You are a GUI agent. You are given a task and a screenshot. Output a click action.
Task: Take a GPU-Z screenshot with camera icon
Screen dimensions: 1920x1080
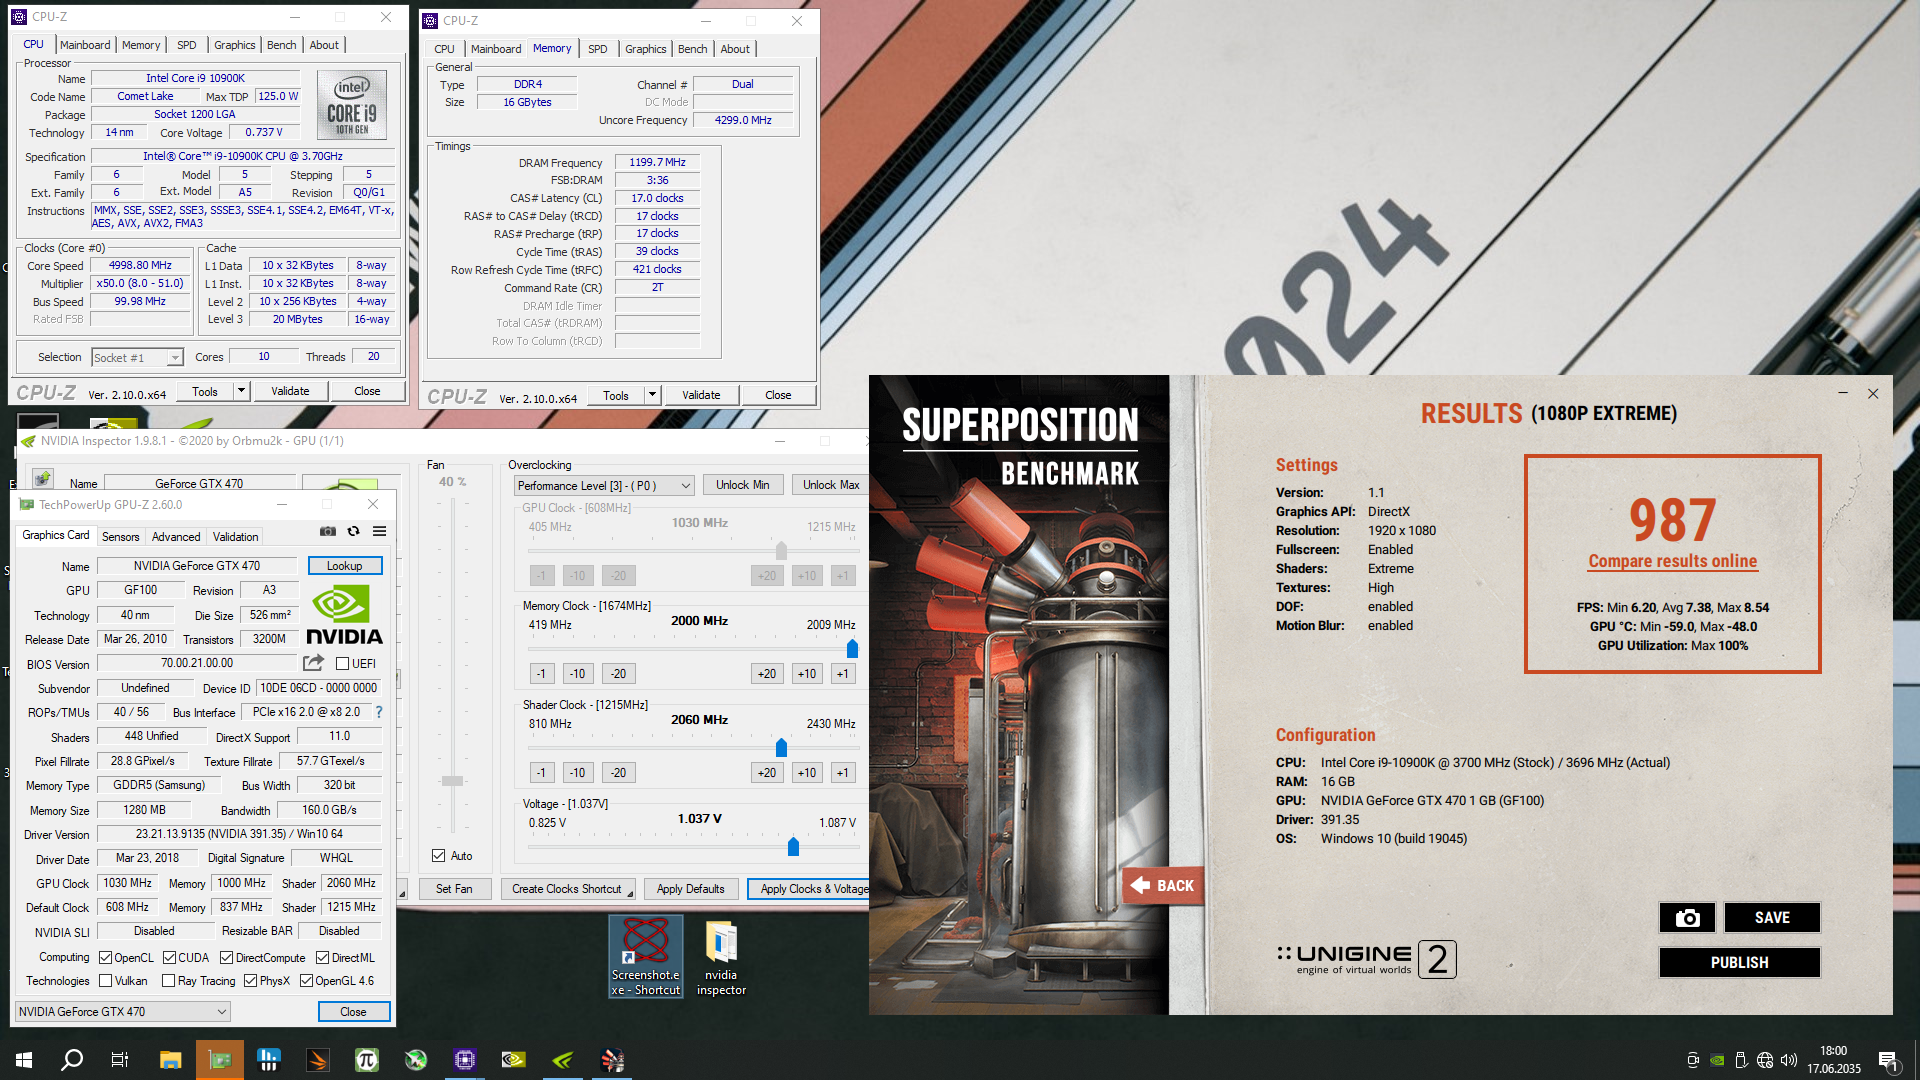click(x=327, y=531)
